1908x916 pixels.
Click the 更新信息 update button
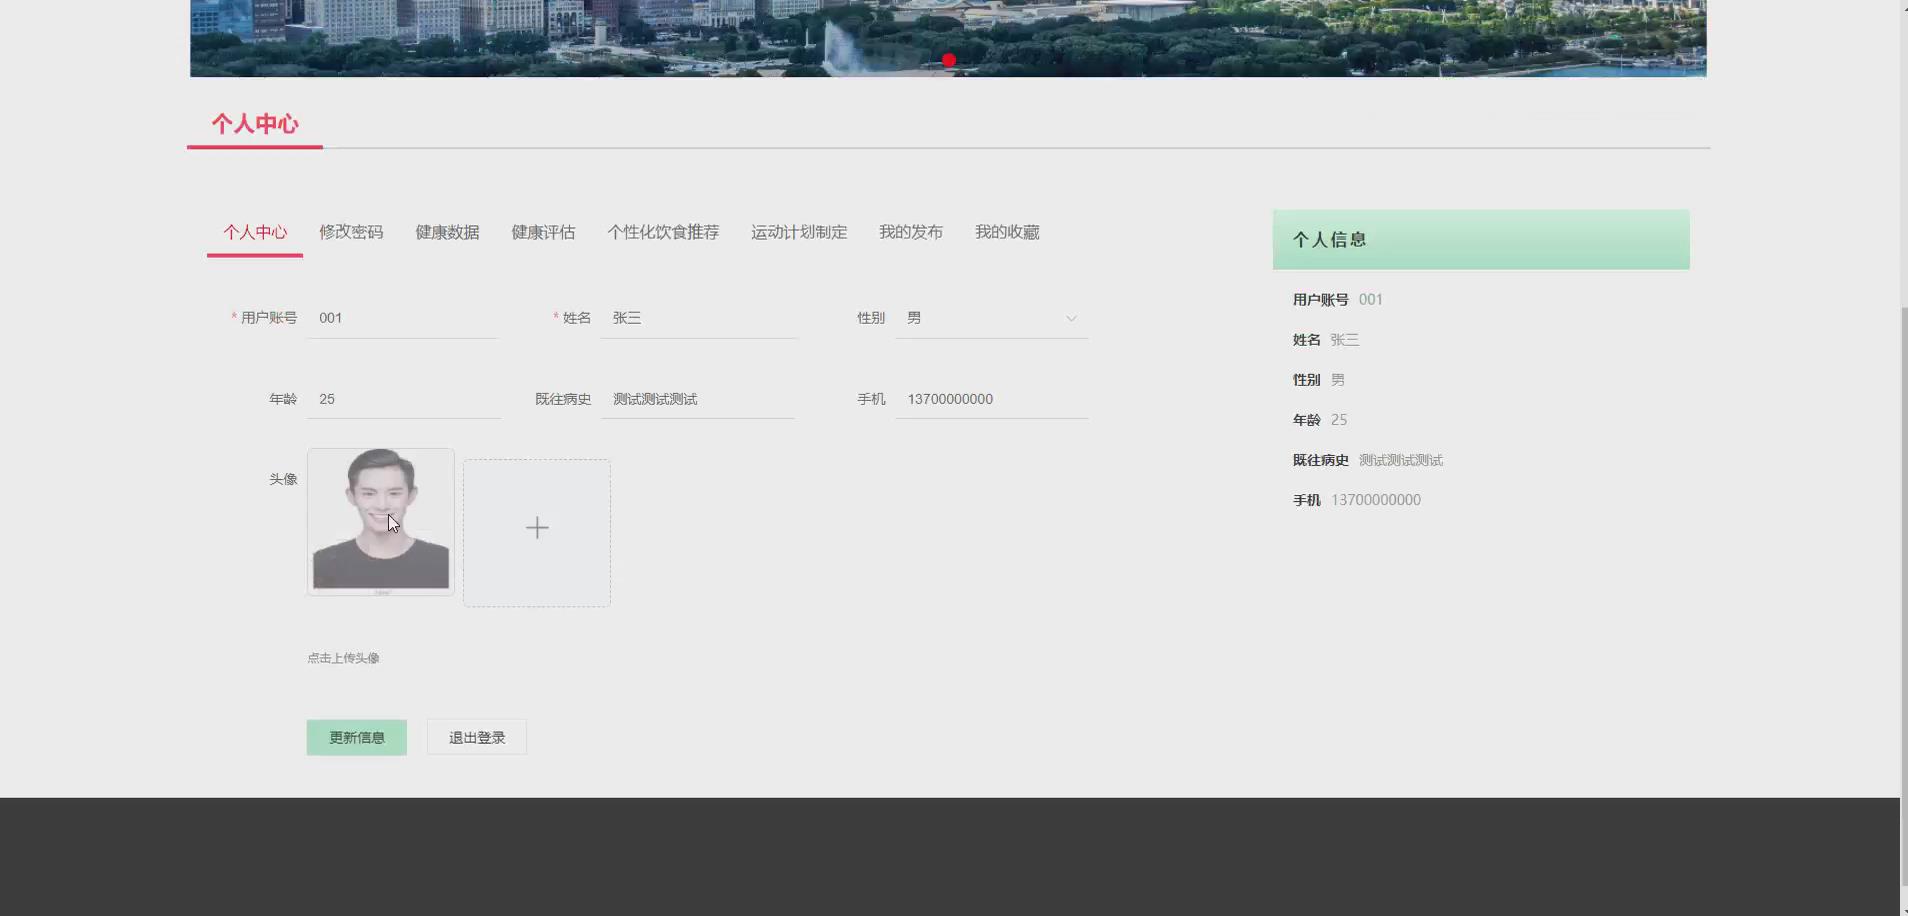(356, 737)
